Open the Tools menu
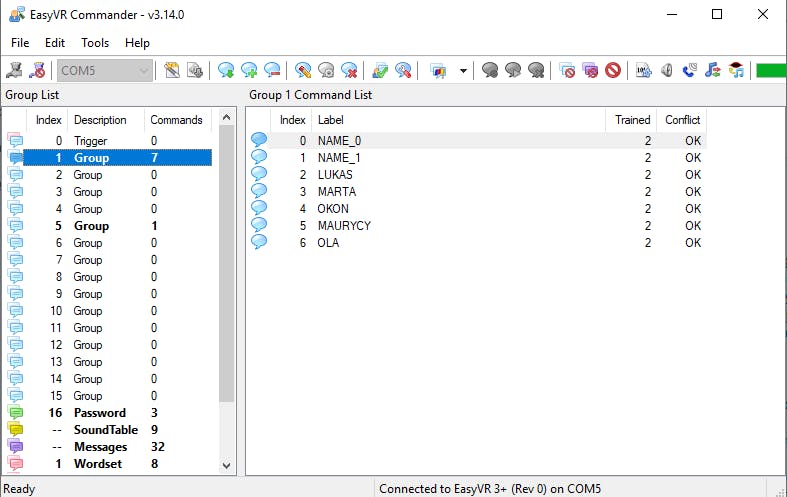 pyautogui.click(x=95, y=43)
